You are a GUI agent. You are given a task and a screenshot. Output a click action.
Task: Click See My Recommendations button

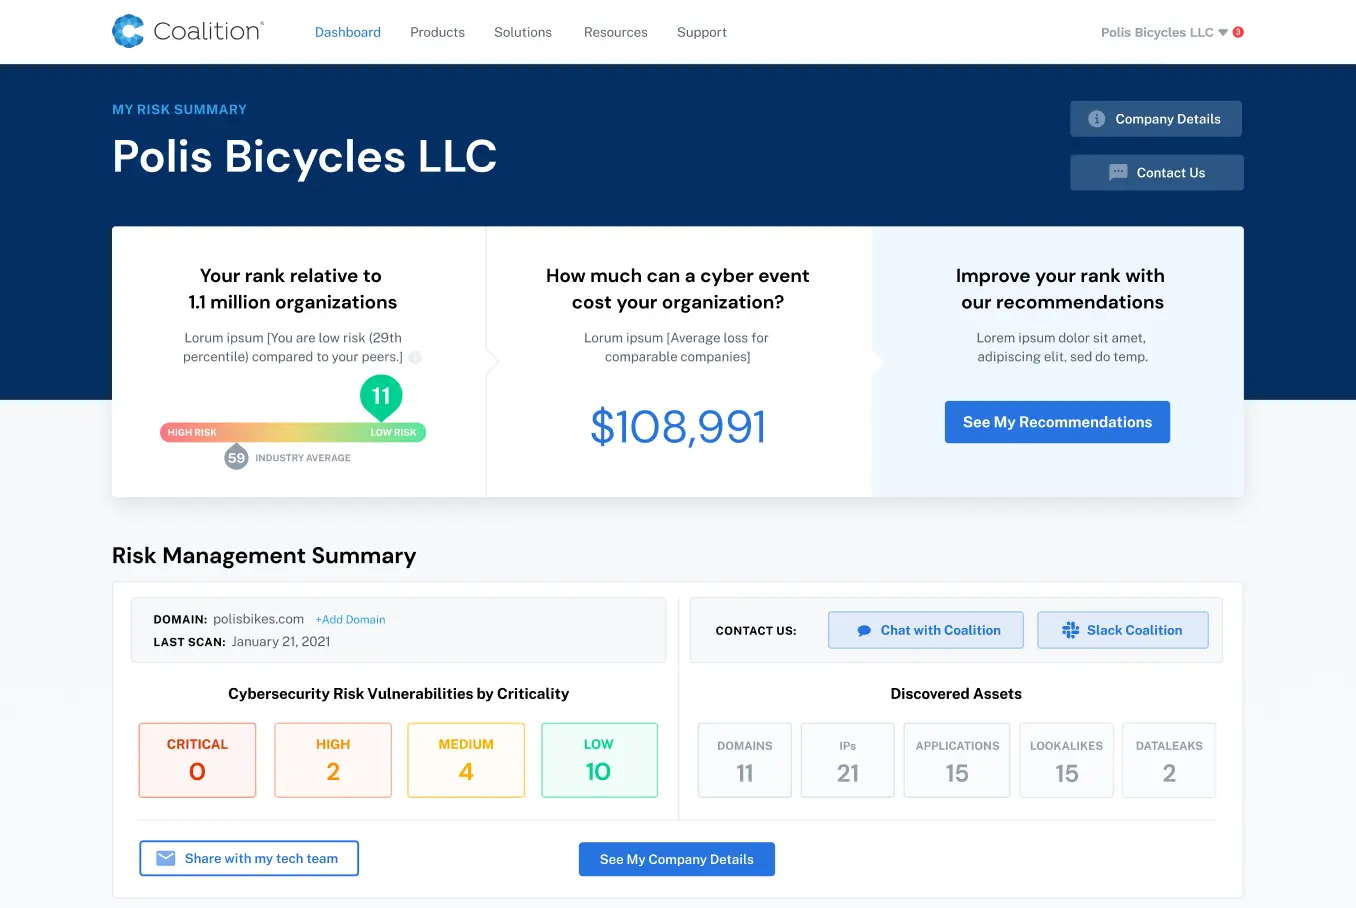pyautogui.click(x=1057, y=422)
